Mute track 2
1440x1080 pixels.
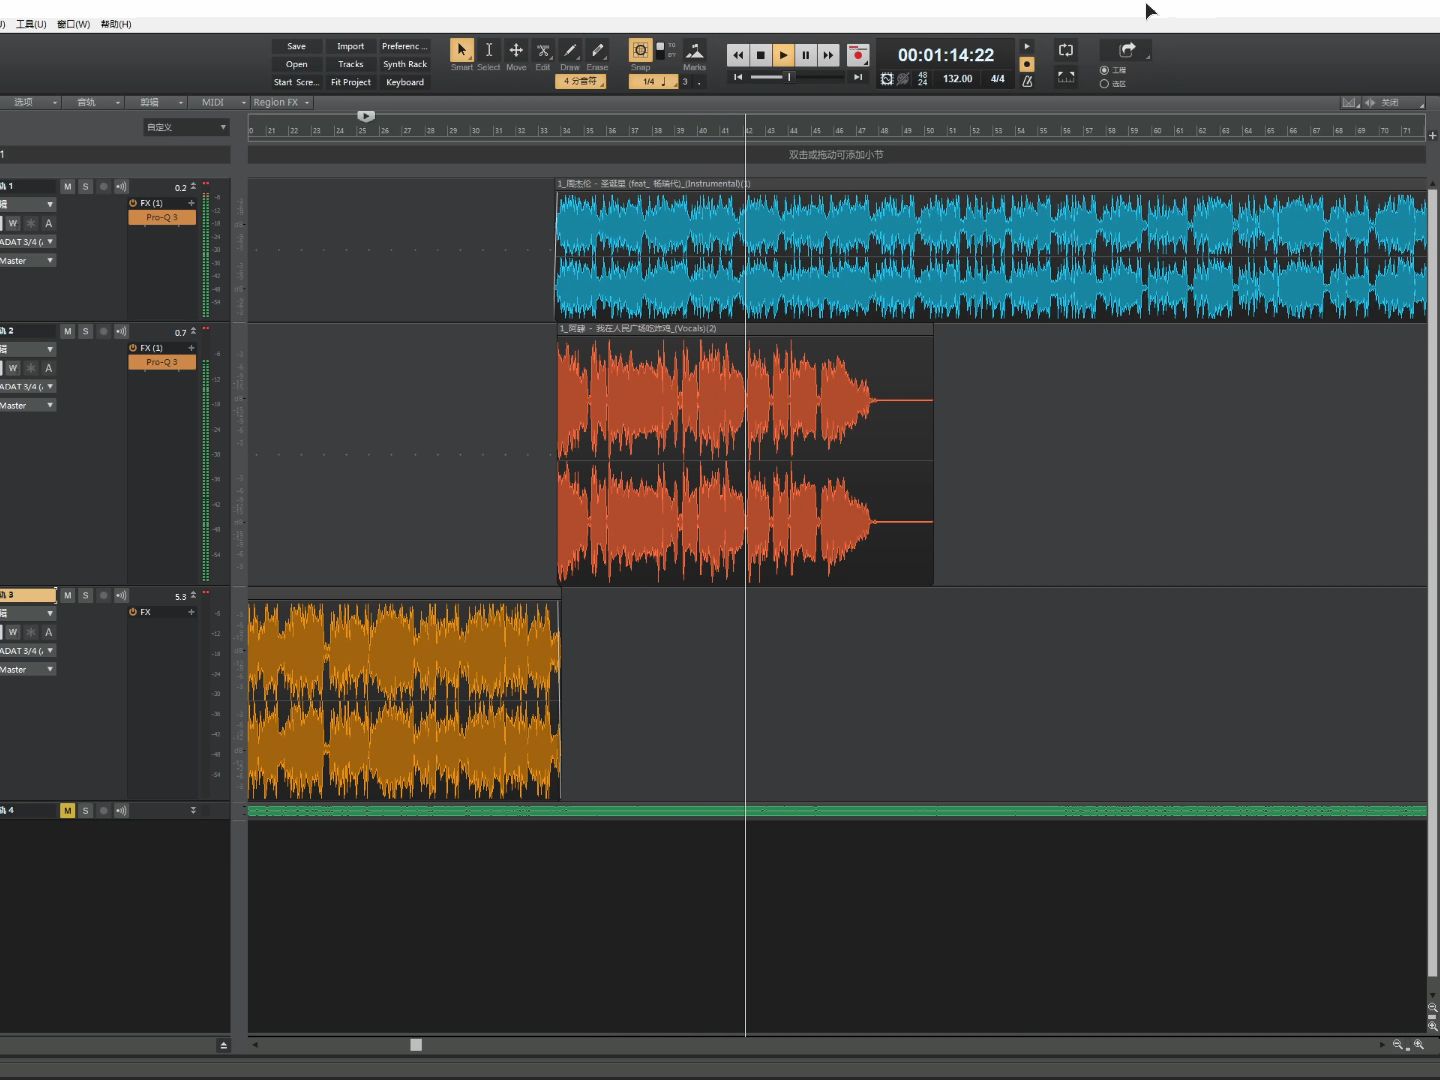[x=67, y=331]
